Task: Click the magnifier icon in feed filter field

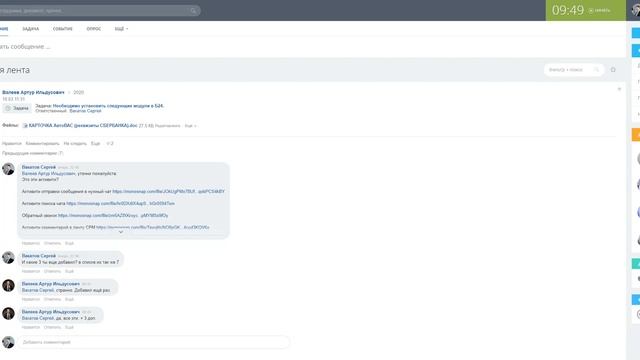Action: (x=596, y=70)
